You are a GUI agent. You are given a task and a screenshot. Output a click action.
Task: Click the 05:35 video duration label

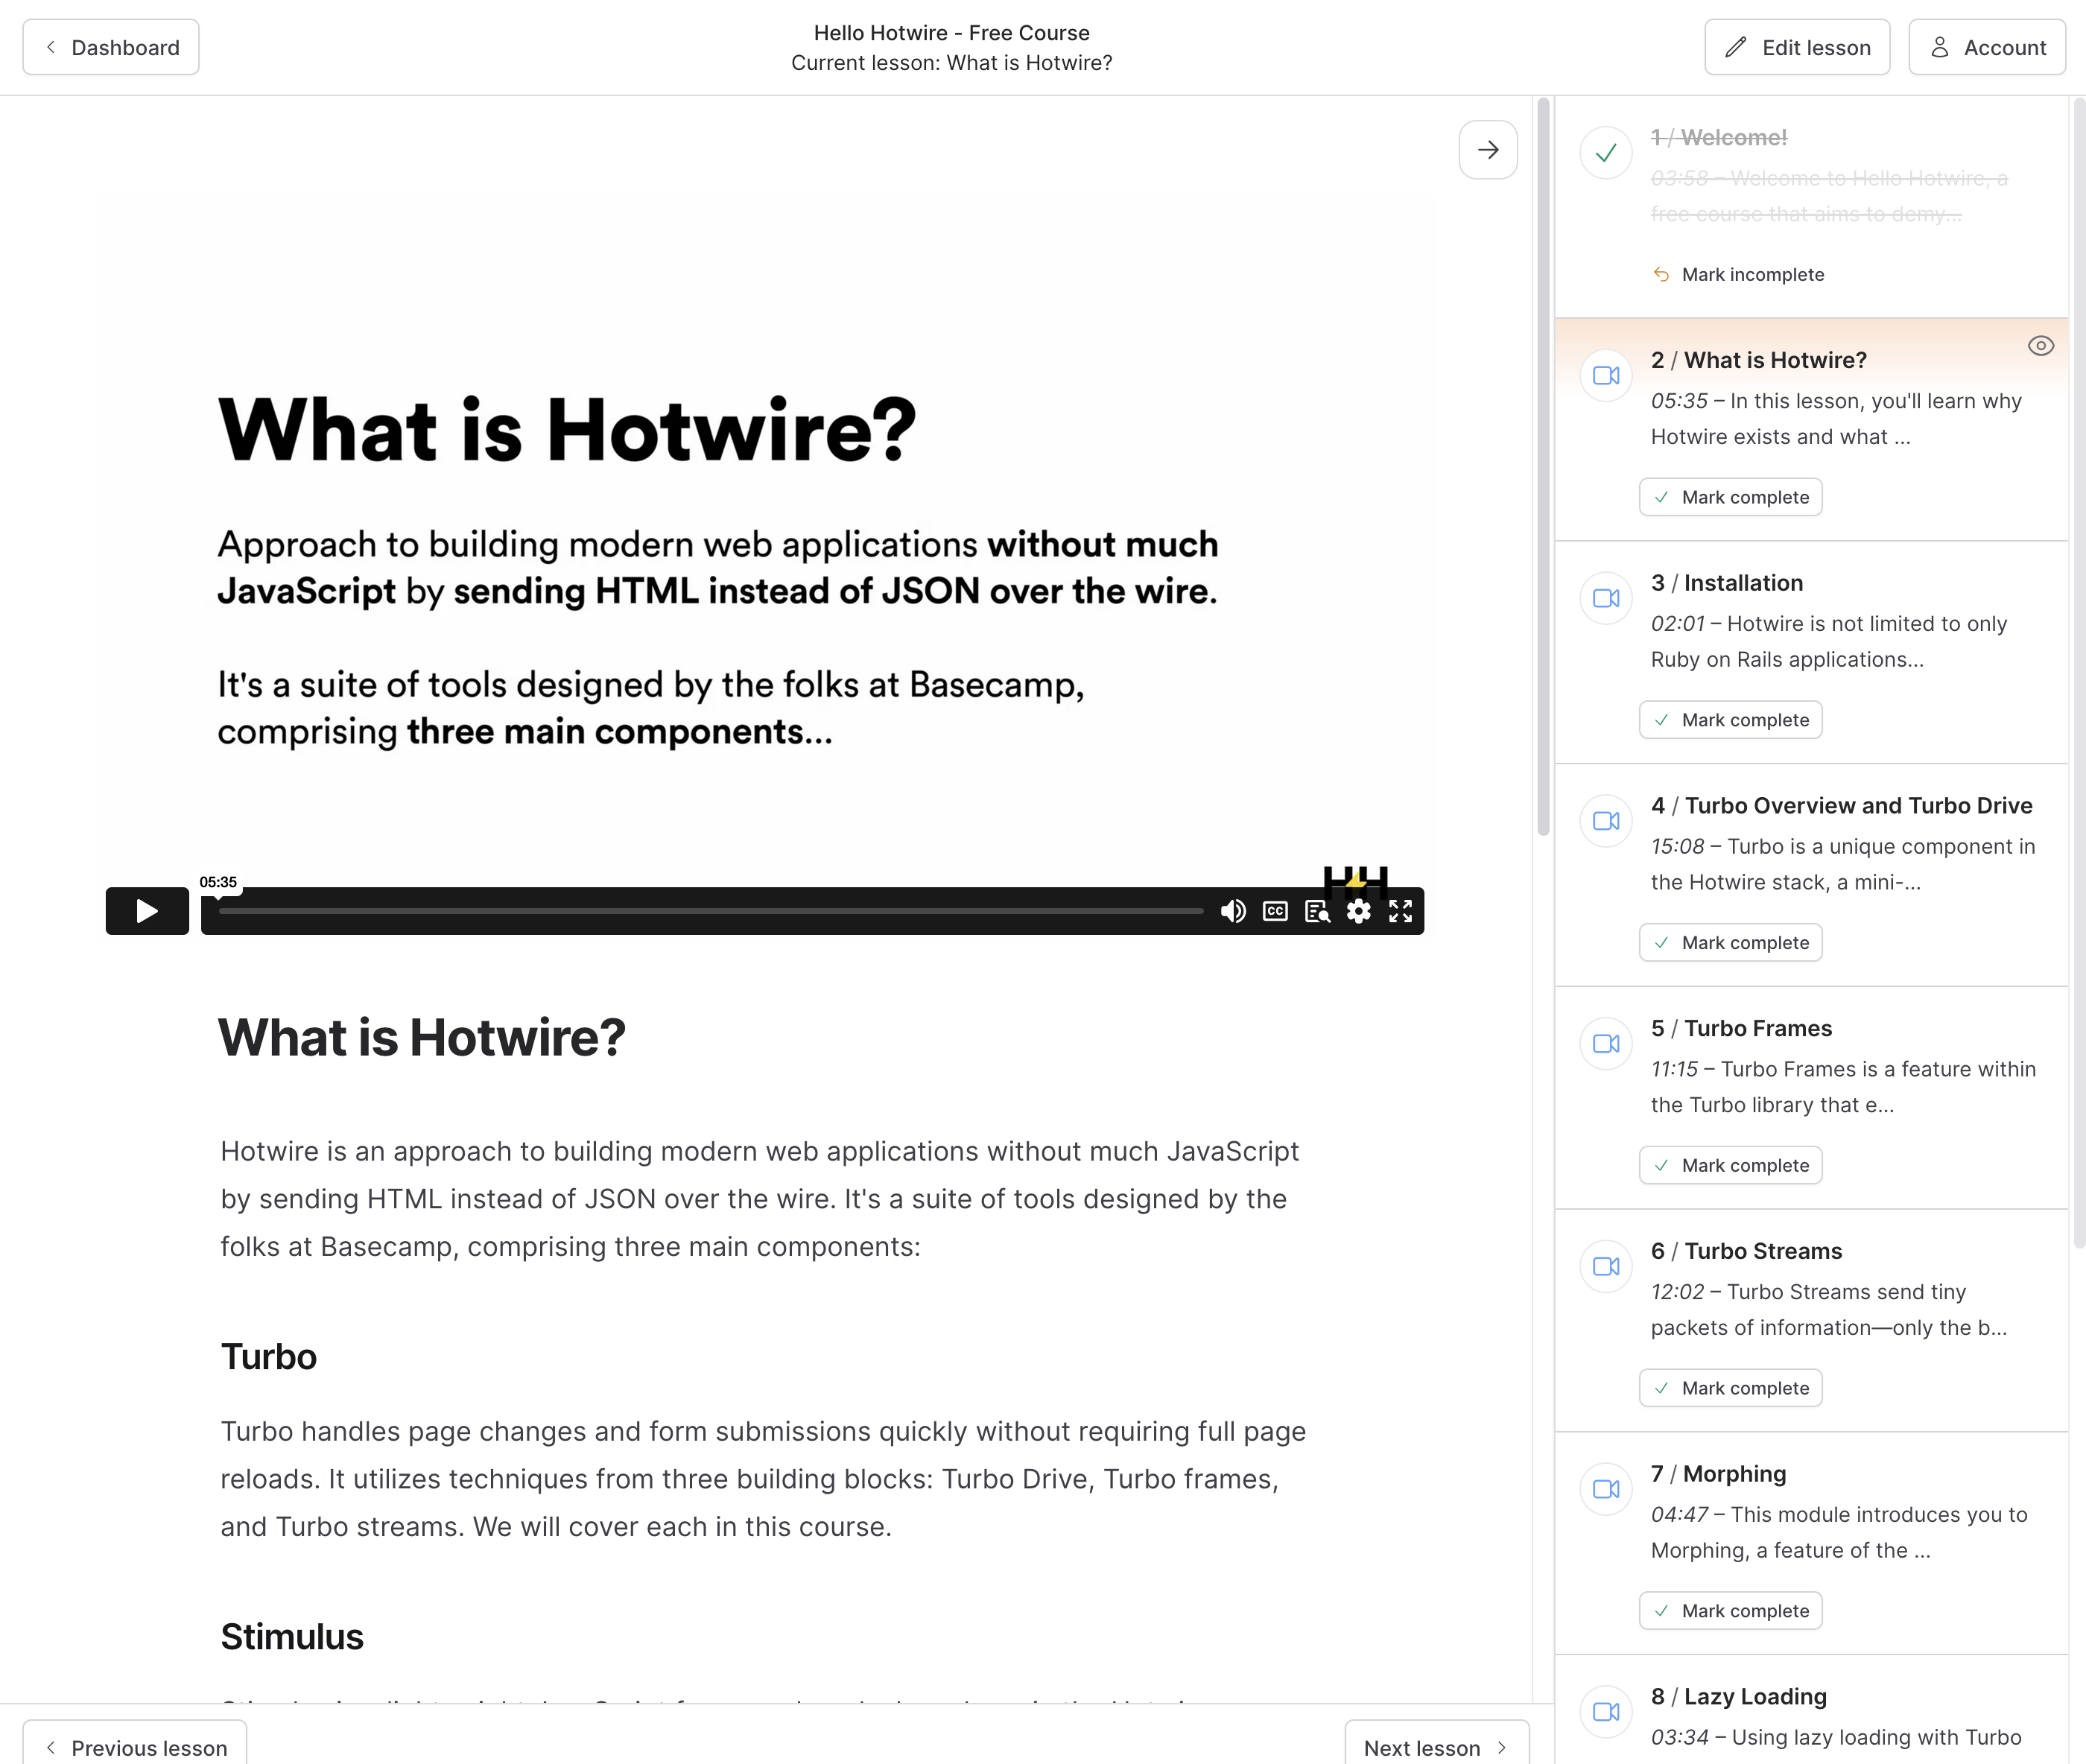(x=218, y=882)
